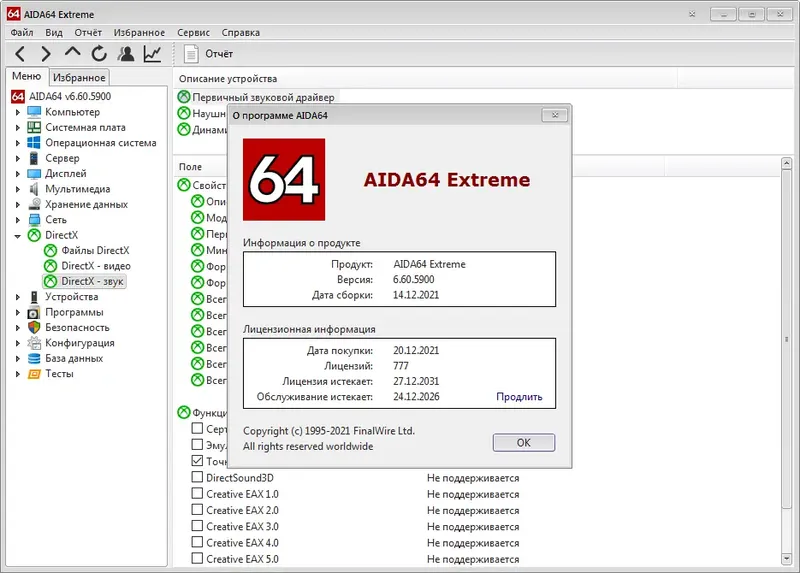This screenshot has width=800, height=573.
Task: Open the Справка menu
Action: click(x=240, y=33)
